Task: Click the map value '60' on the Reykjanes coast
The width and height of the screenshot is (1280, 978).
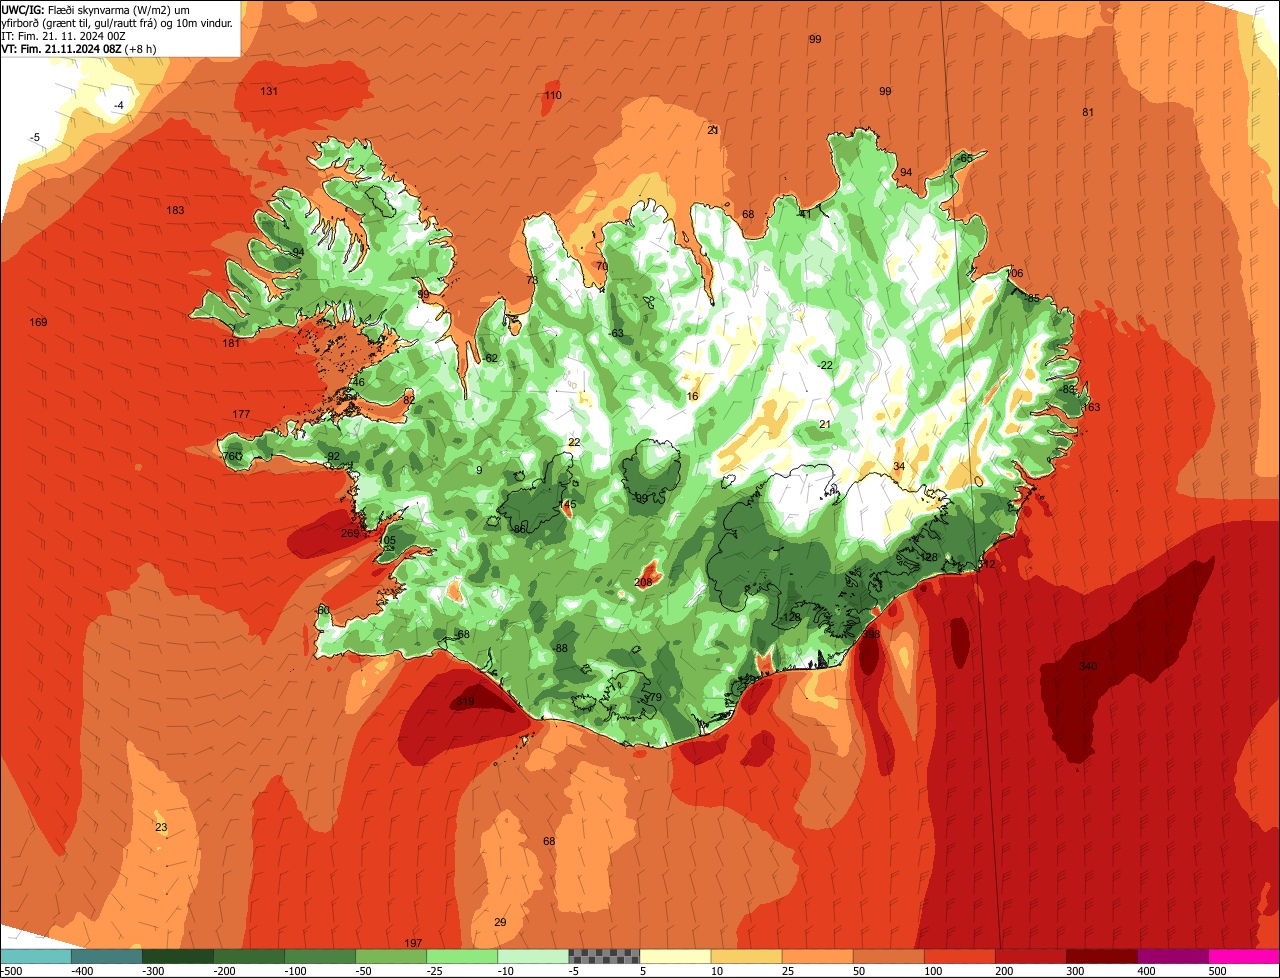Action: point(323,610)
